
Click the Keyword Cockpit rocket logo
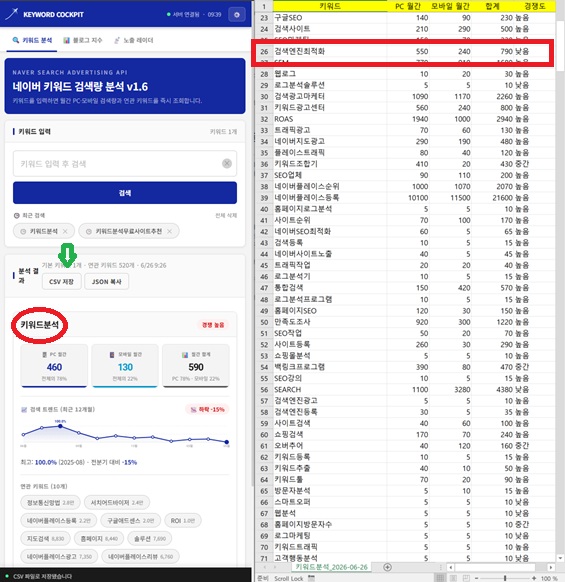point(12,14)
